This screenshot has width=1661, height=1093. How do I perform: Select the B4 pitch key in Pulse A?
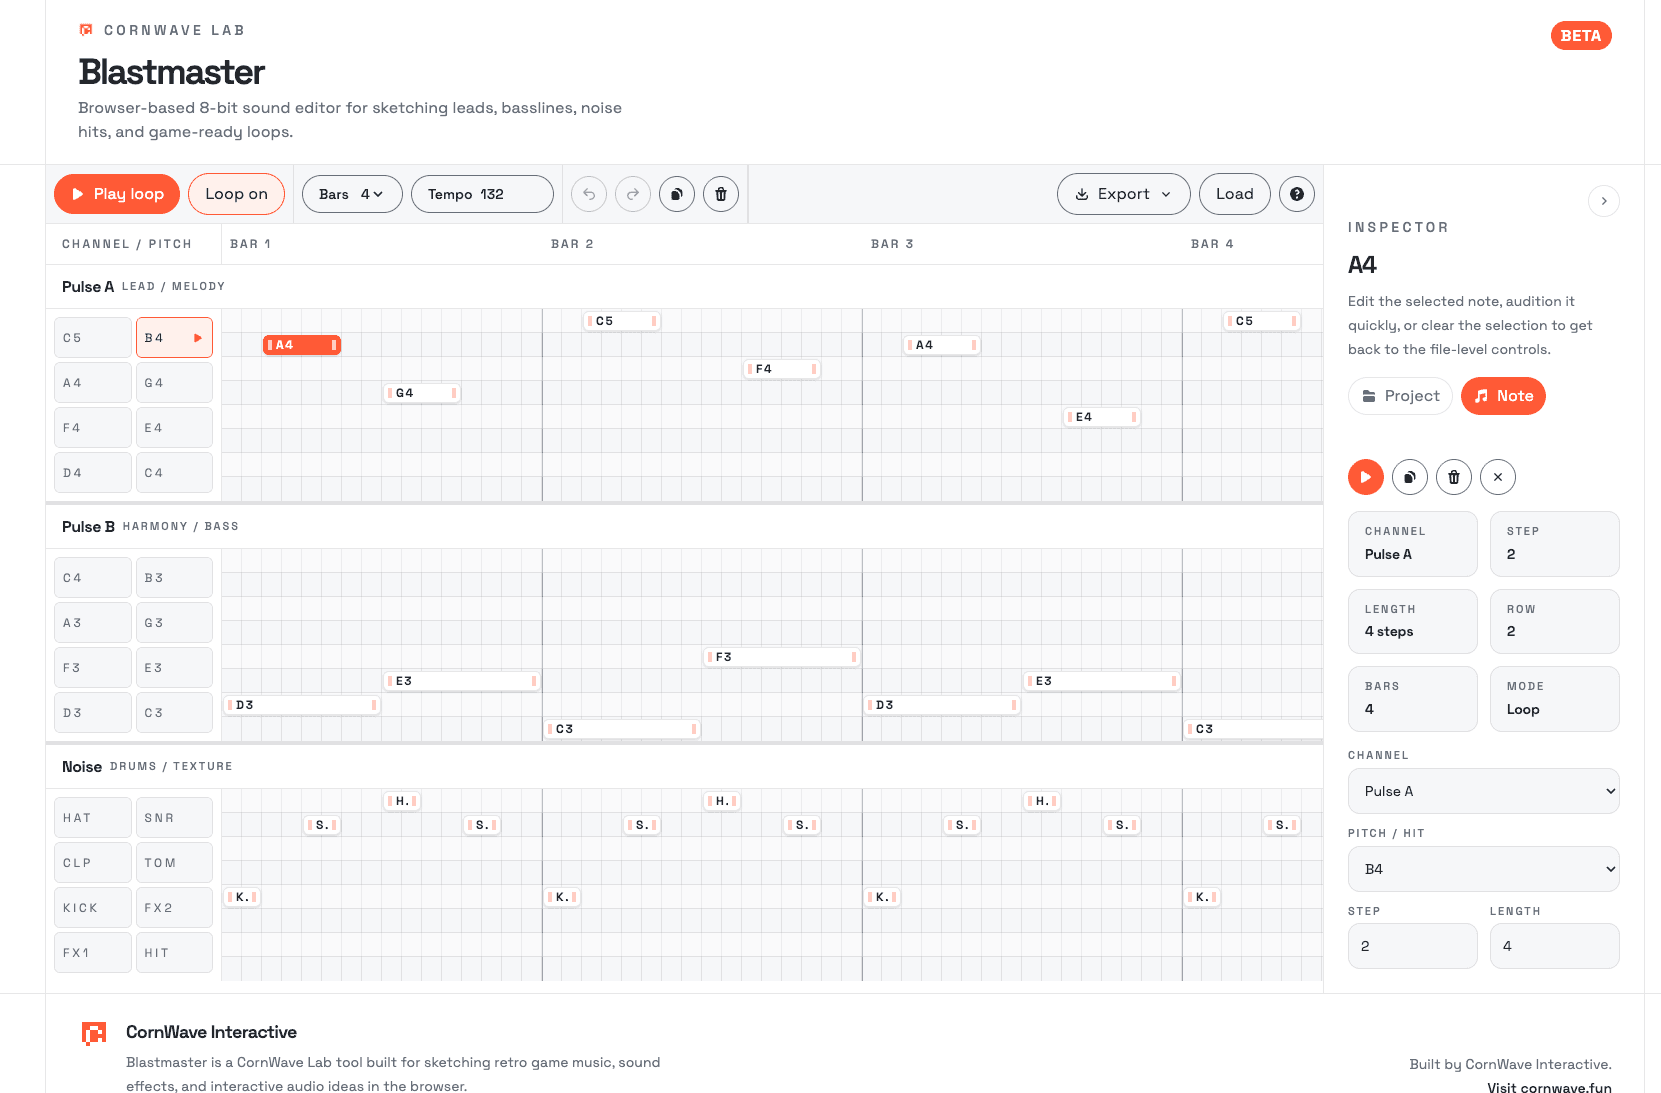pyautogui.click(x=174, y=338)
